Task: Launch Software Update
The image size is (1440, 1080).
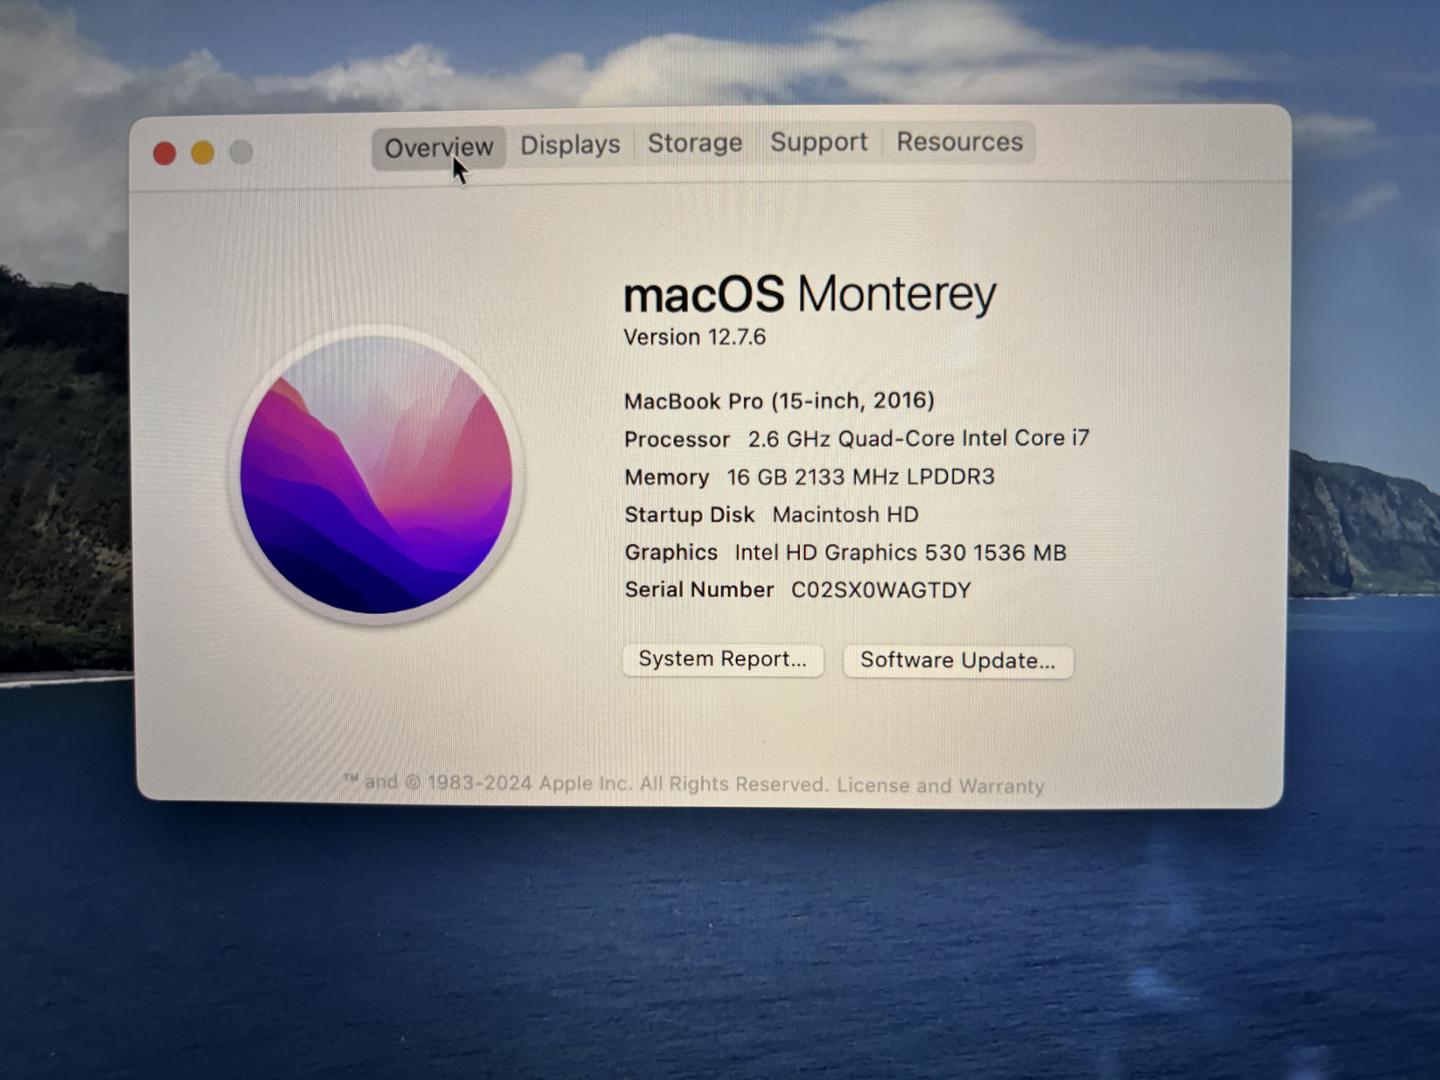Action: coord(957,661)
